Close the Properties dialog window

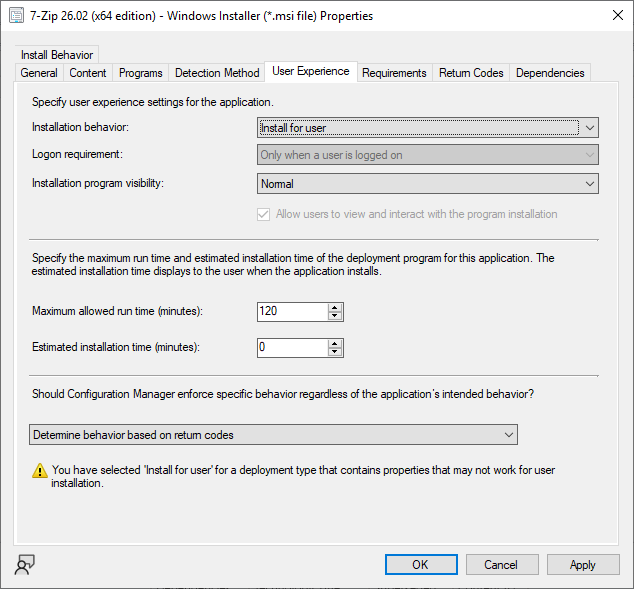[617, 15]
